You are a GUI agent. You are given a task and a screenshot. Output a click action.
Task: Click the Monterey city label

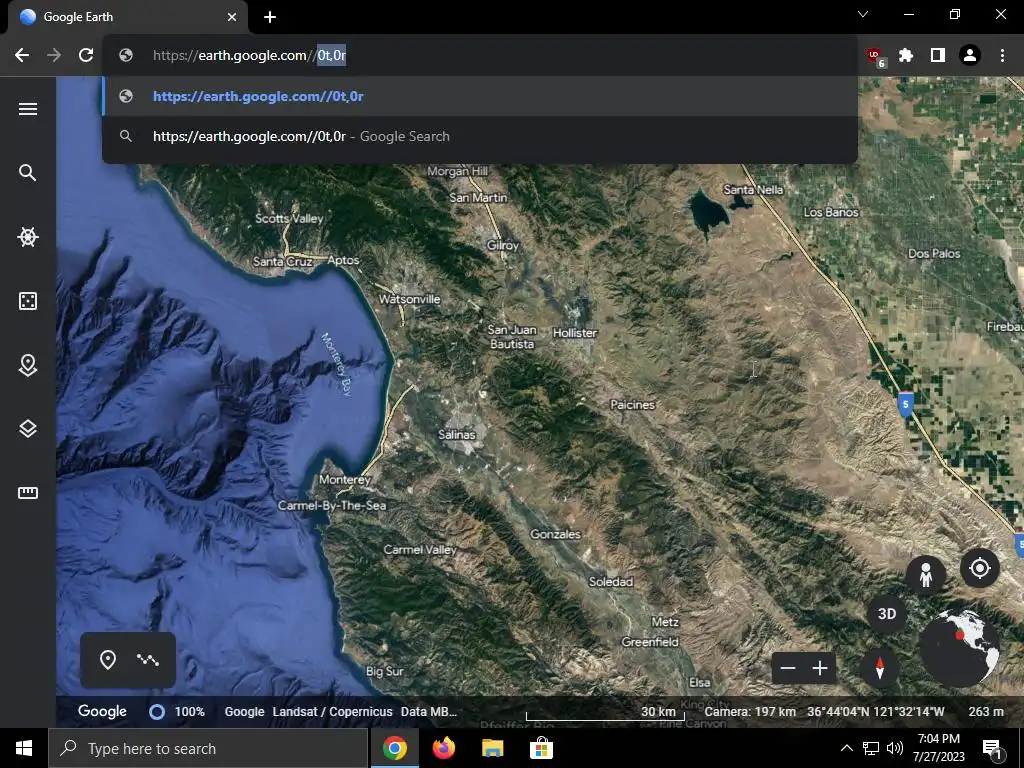point(345,479)
